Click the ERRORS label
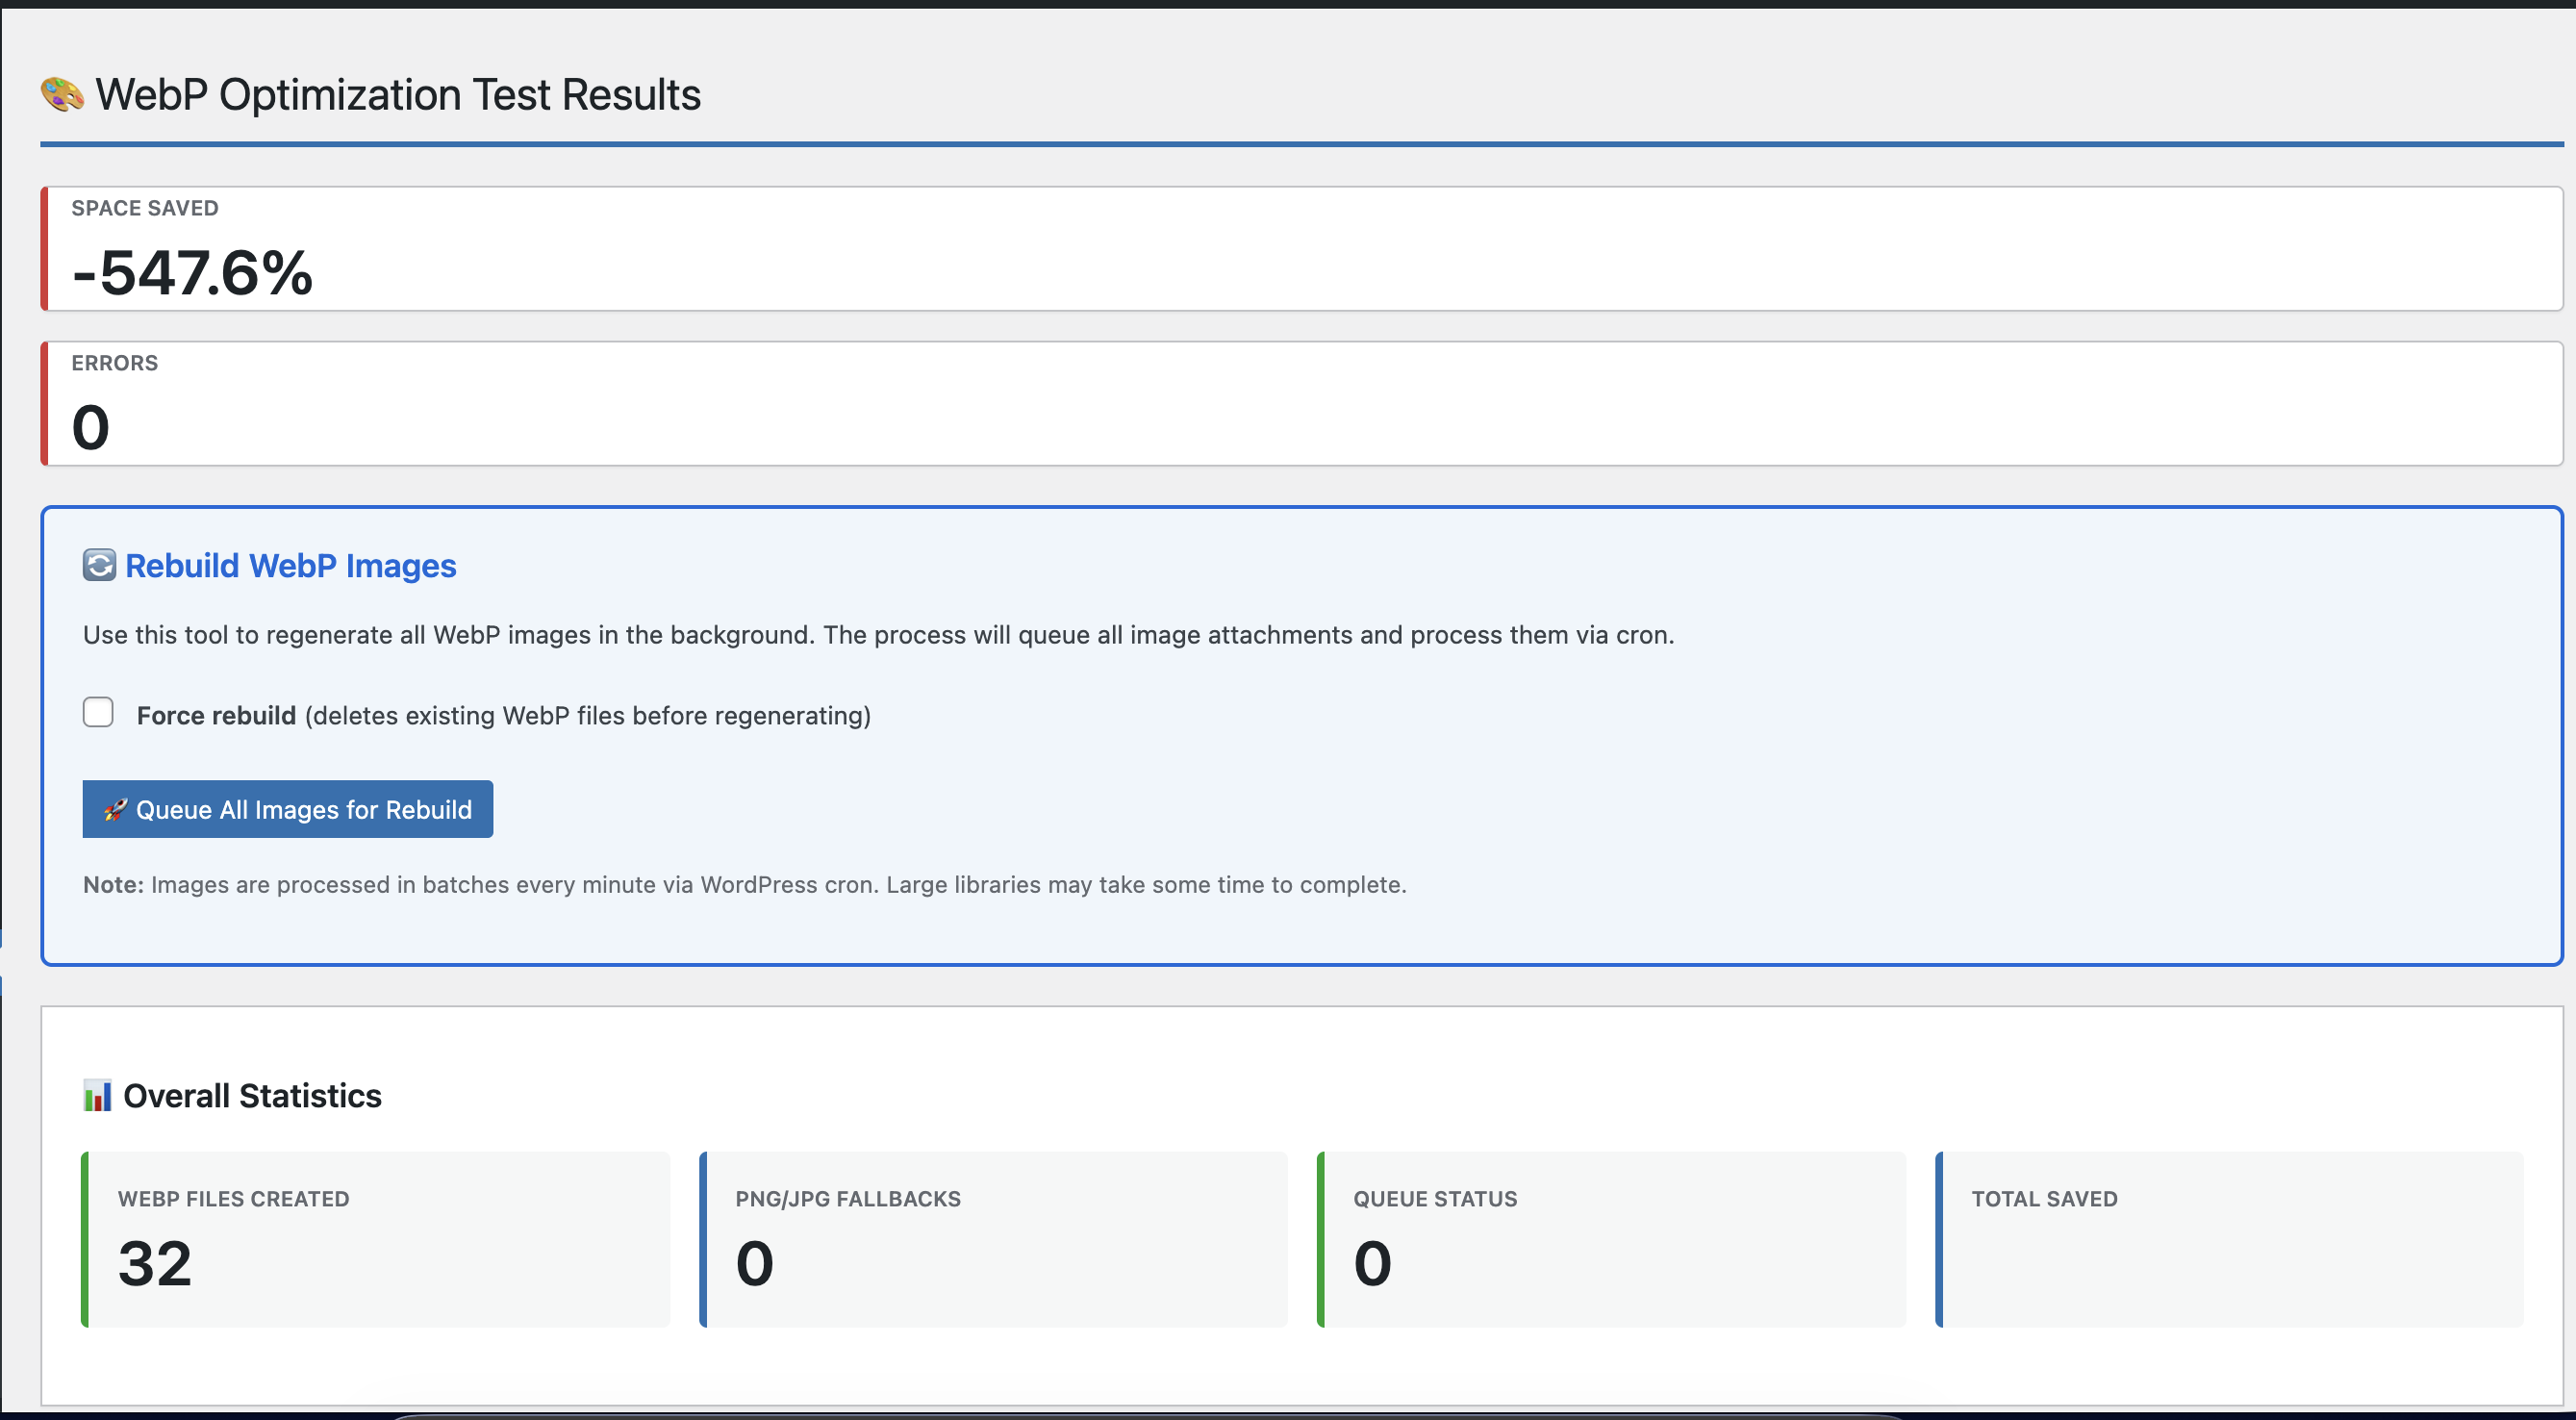The height and width of the screenshot is (1420, 2576). pyautogui.click(x=115, y=363)
